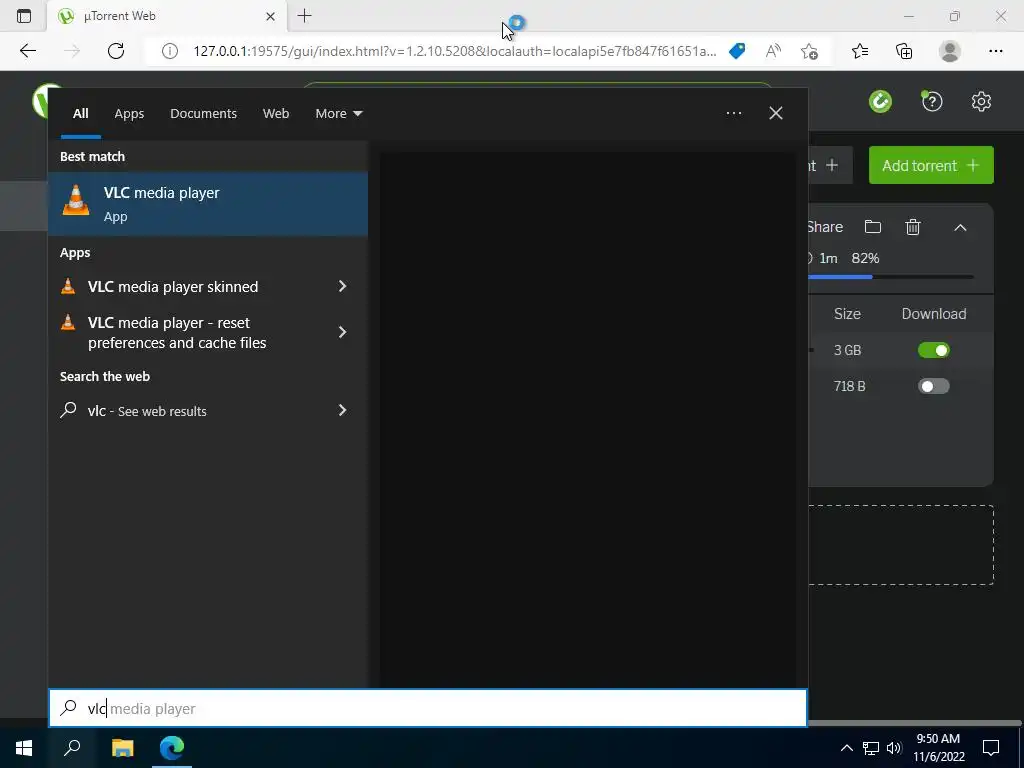Screen dimensions: 1024x768
Task: Activate Read aloud icon in Edge
Action: tap(773, 51)
